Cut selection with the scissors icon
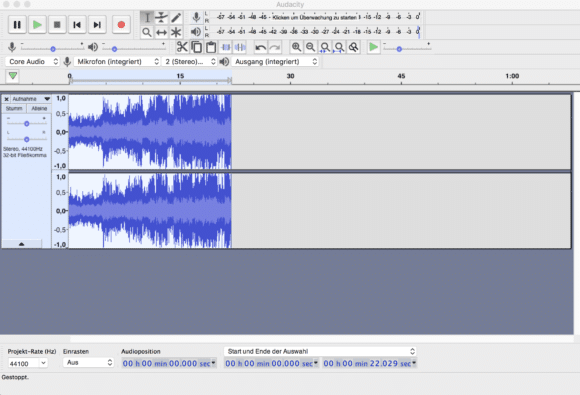This screenshot has height=395, width=580. tap(182, 47)
